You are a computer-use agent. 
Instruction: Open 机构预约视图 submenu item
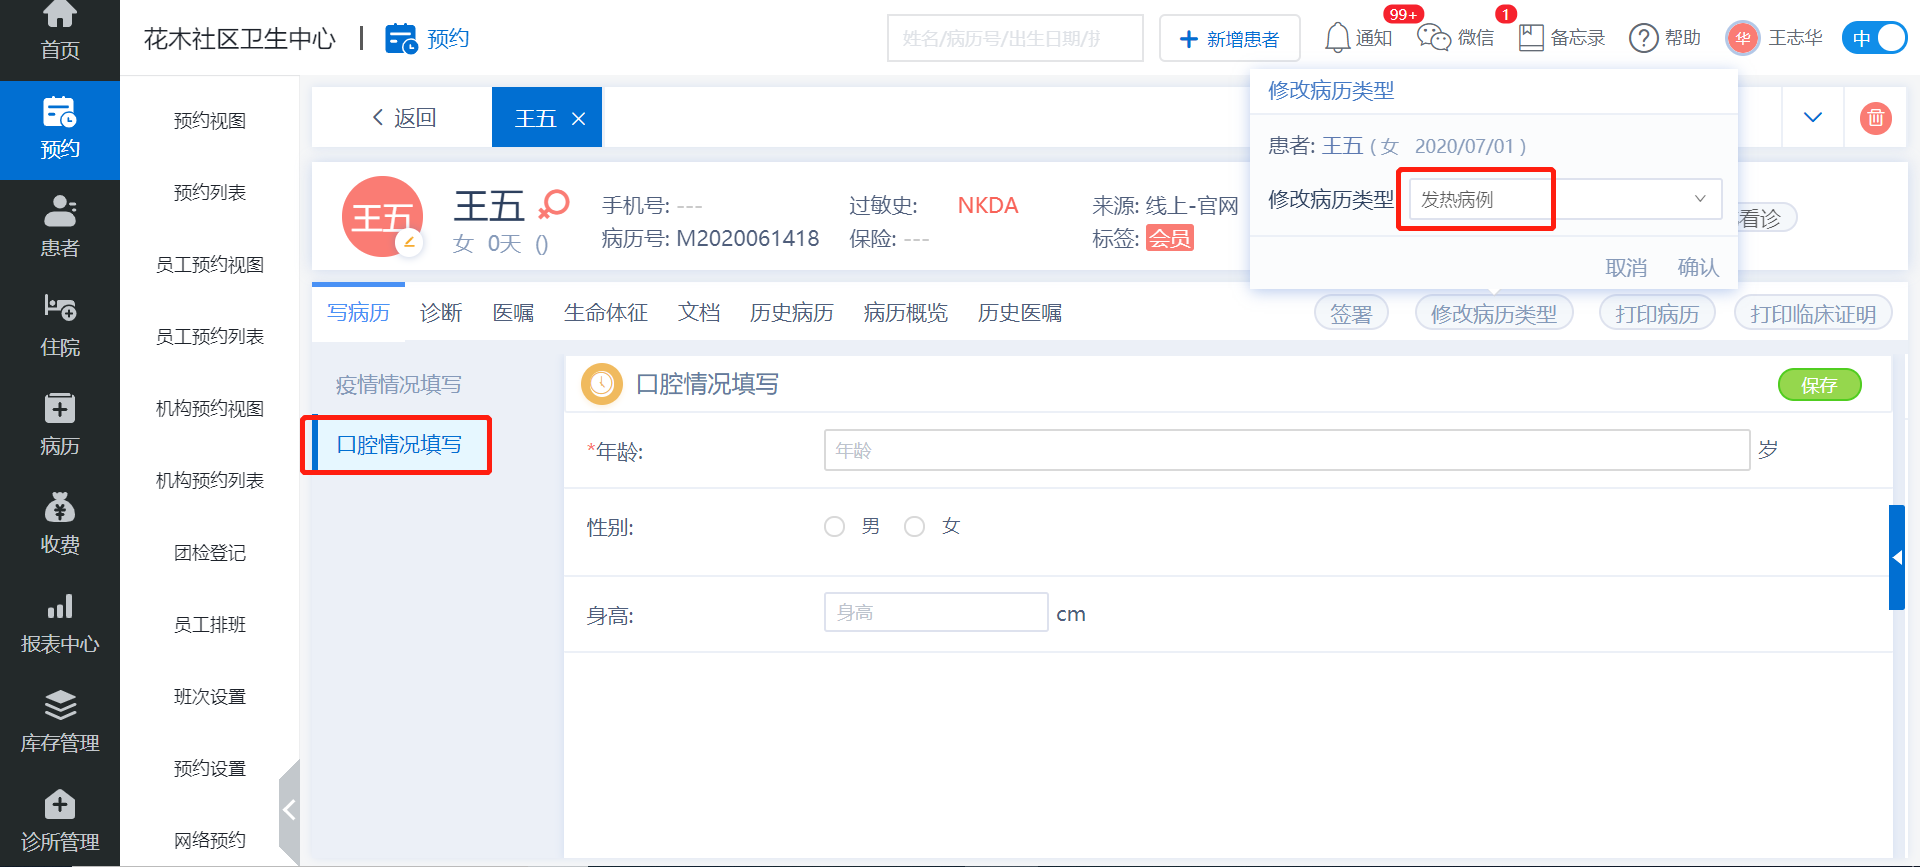pyautogui.click(x=210, y=409)
